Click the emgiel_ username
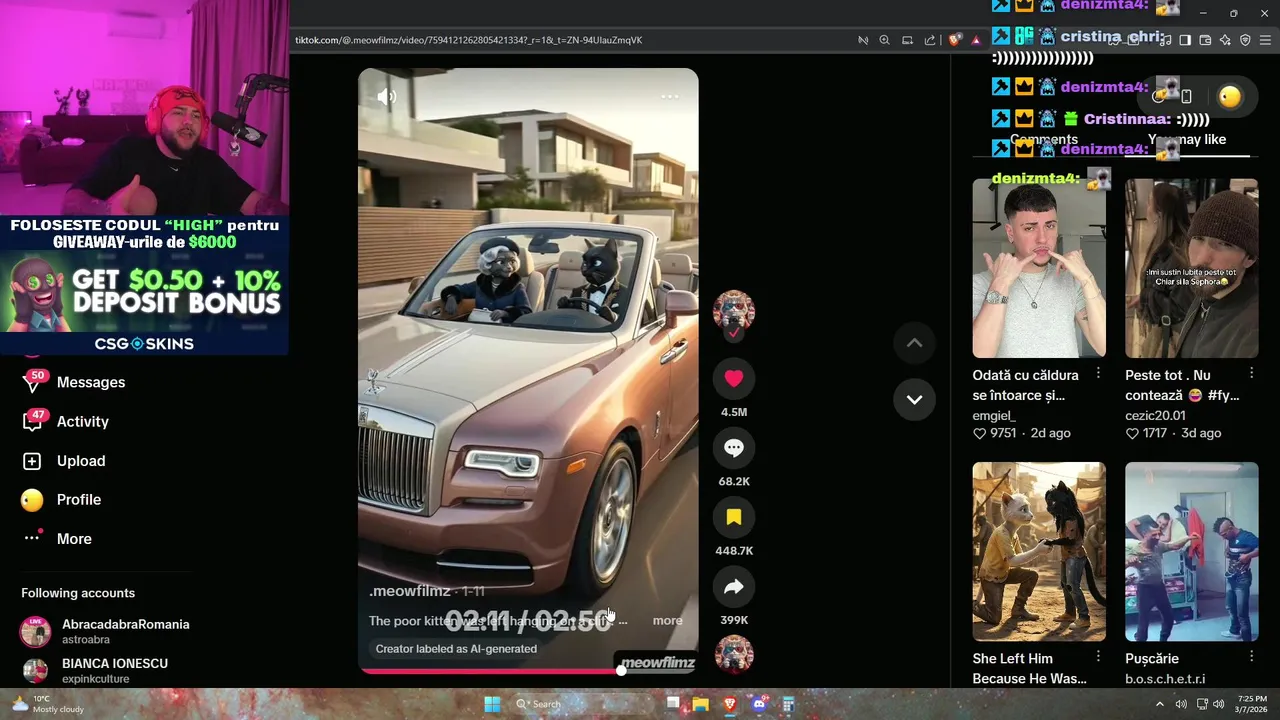Image resolution: width=1280 pixels, height=720 pixels. pyautogui.click(x=994, y=415)
